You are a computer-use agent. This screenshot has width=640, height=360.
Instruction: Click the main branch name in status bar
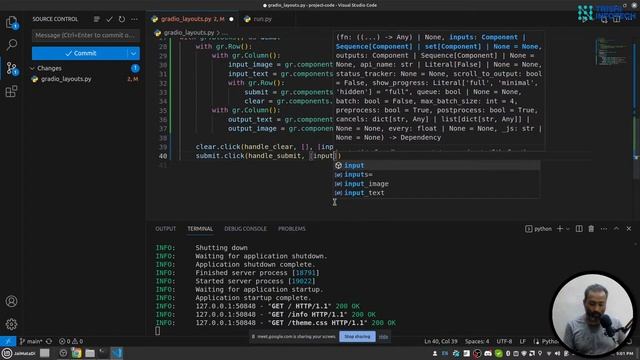[31, 341]
